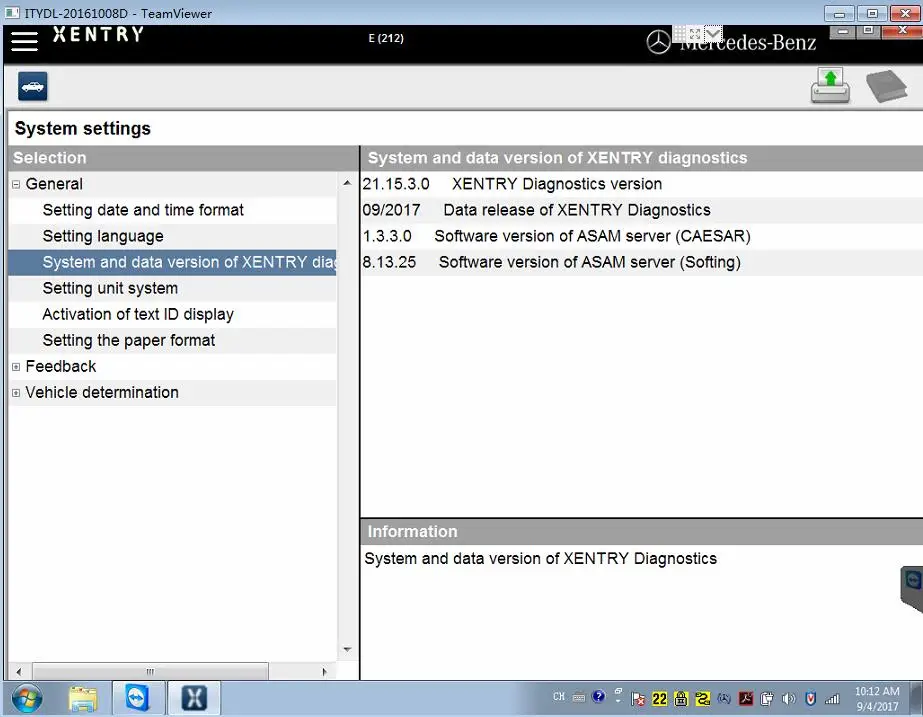Viewport: 923px width, 717px height.
Task: Select Setting language
Action: click(x=172, y=236)
